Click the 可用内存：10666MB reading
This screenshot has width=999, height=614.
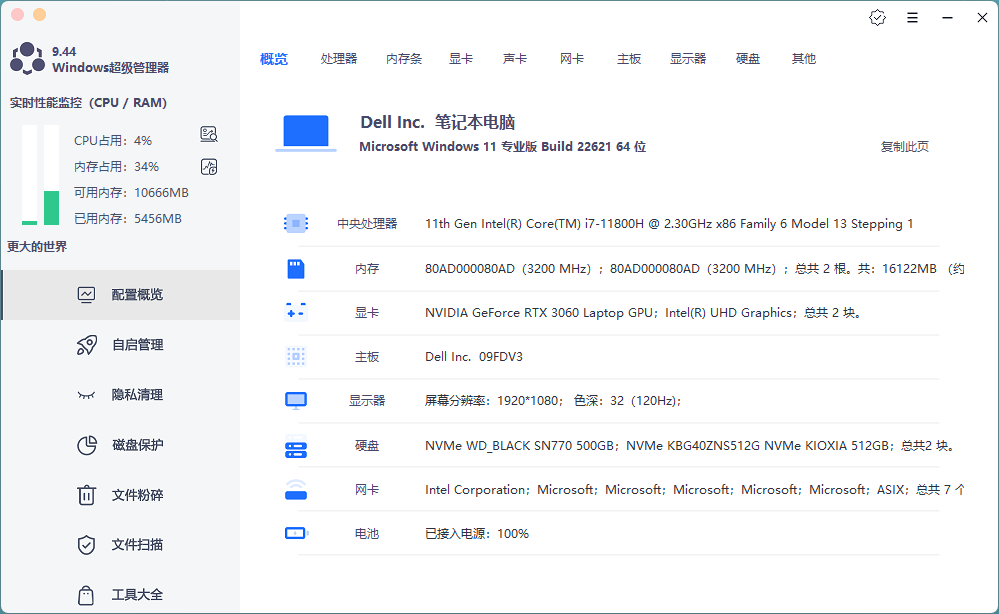click(x=131, y=192)
